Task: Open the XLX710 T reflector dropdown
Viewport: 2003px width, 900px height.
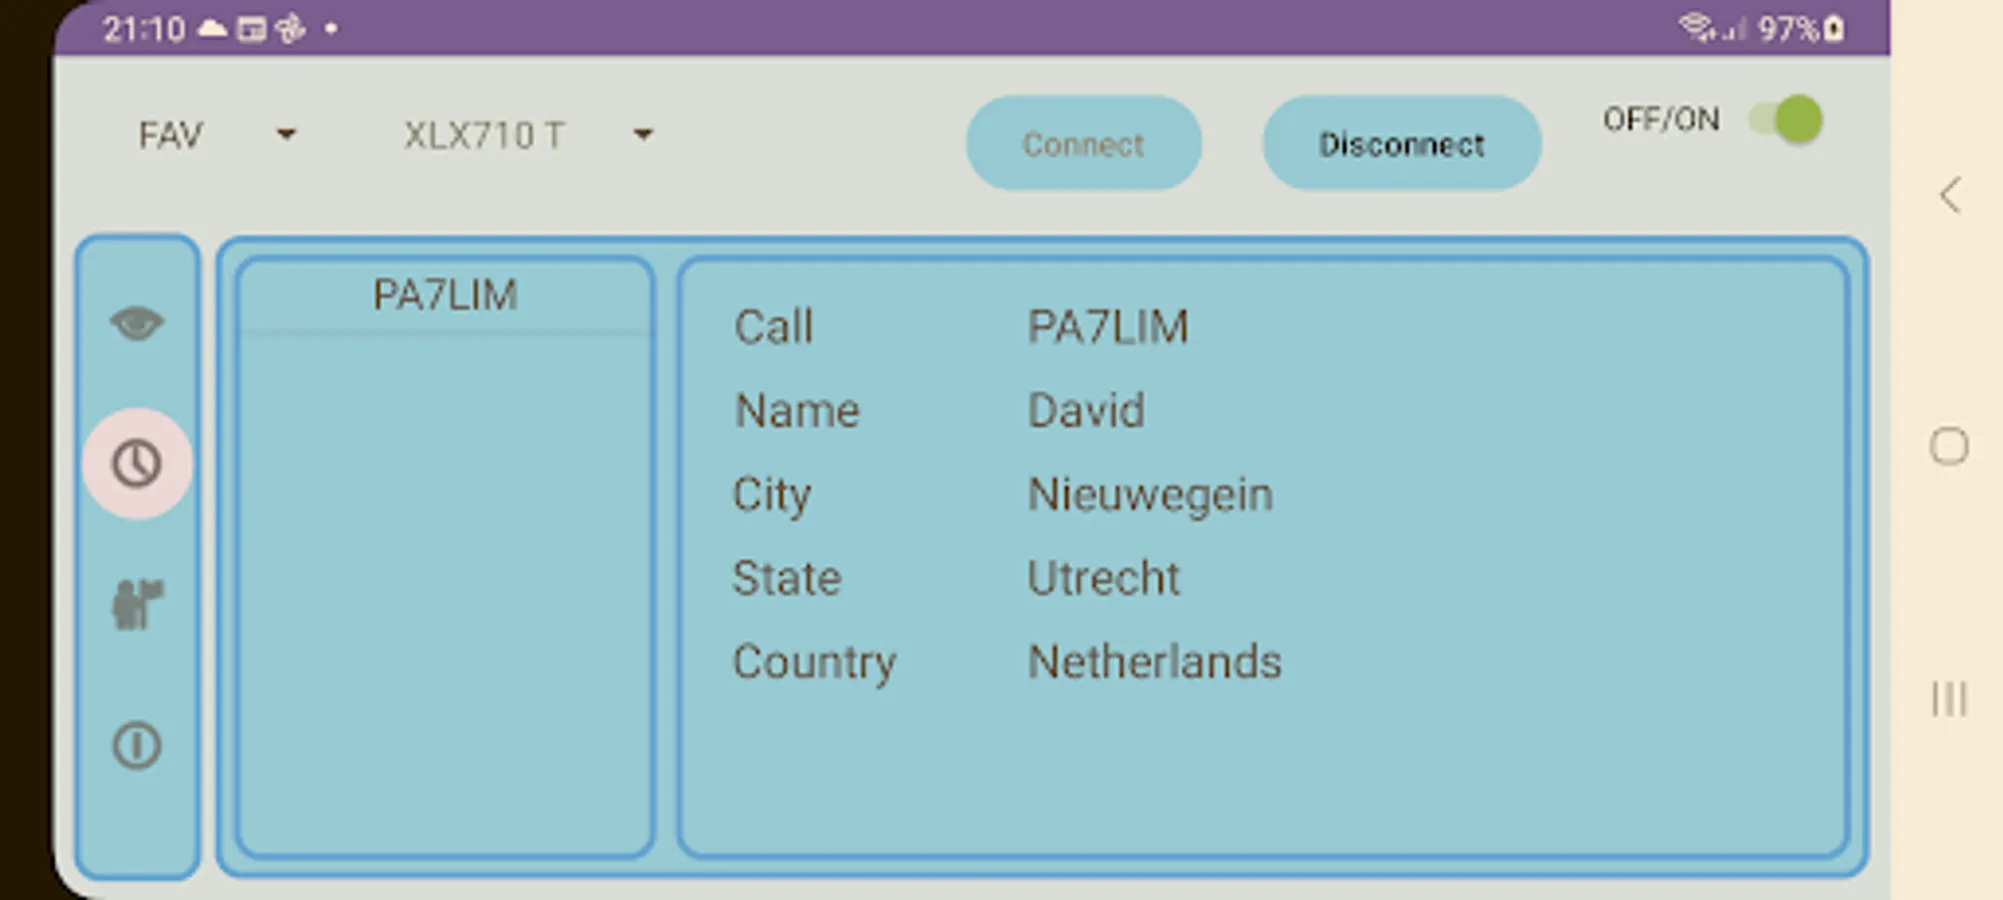Action: coord(520,135)
